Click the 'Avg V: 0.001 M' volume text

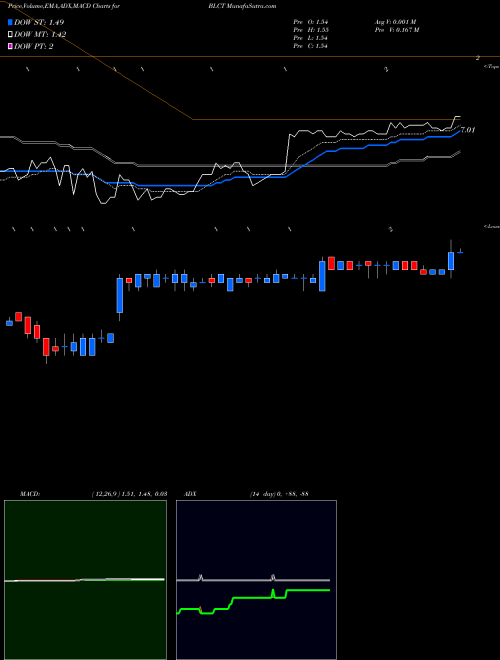[395, 22]
